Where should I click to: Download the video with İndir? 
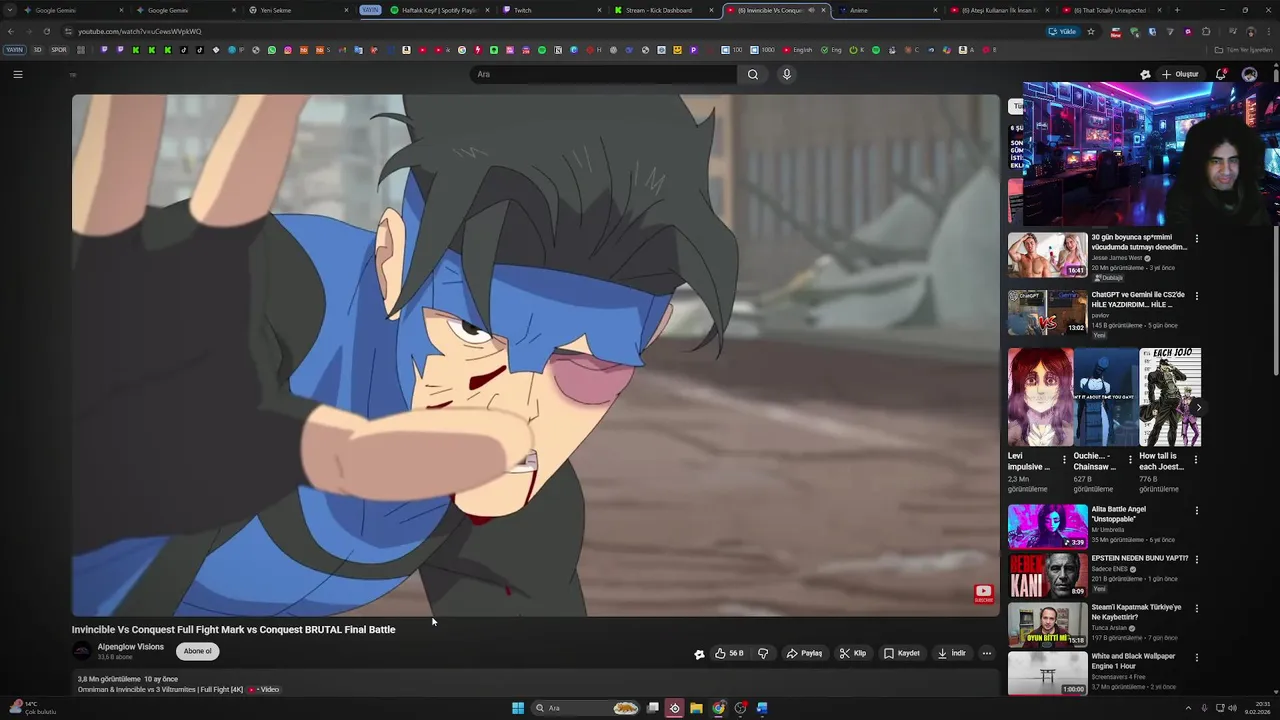[951, 653]
